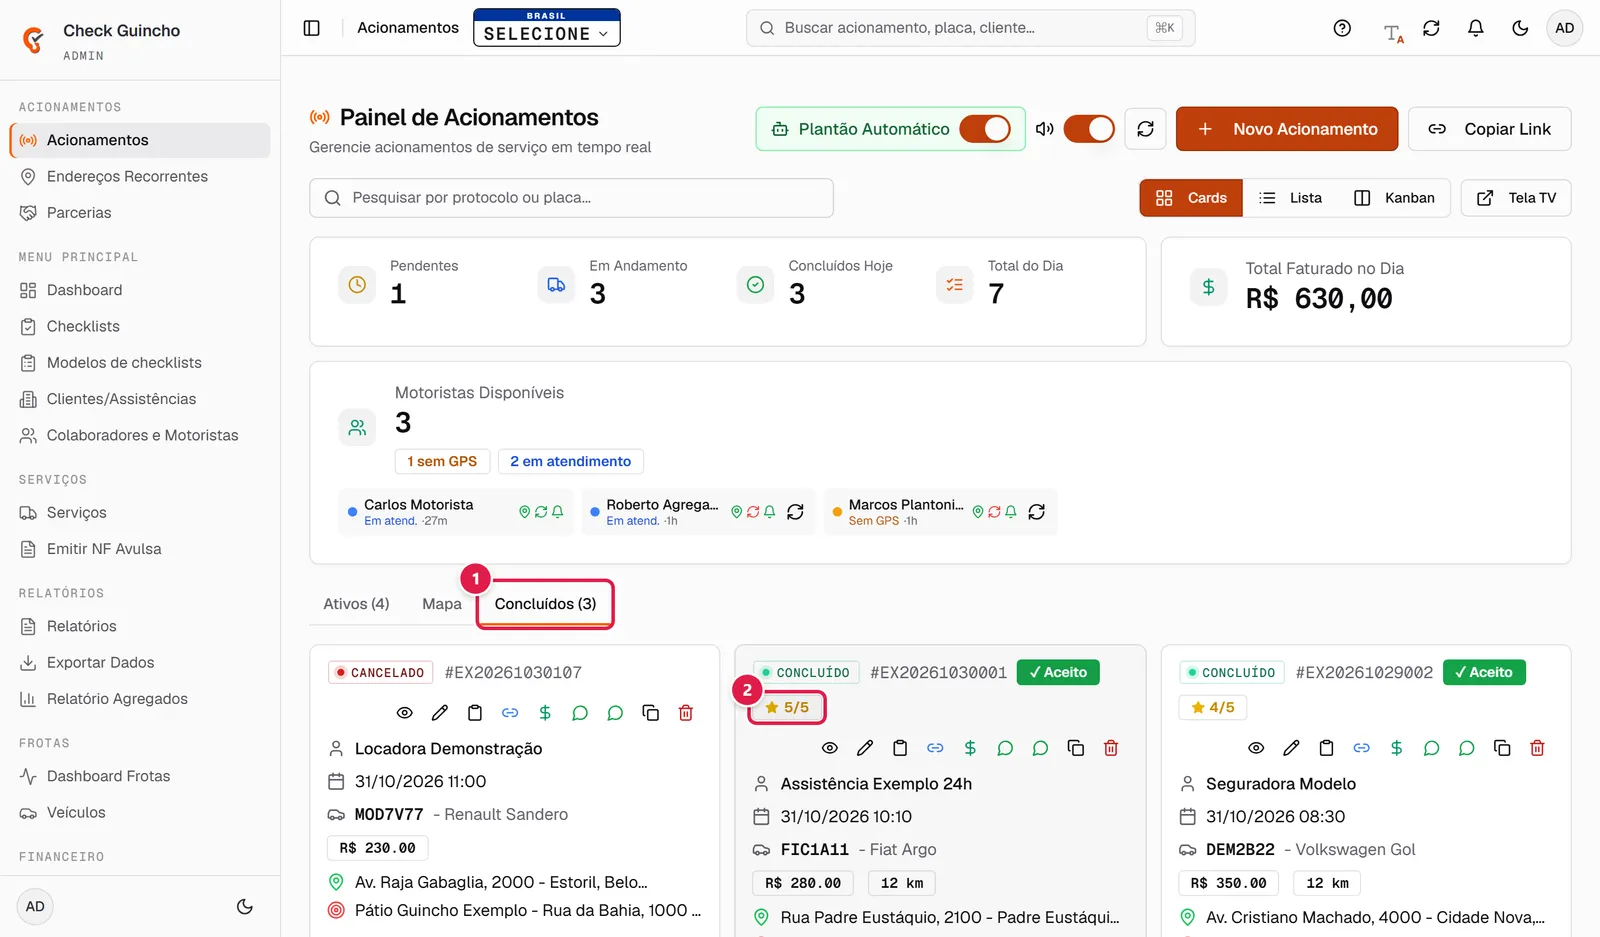Click 5/5 star rating badge
Image resolution: width=1600 pixels, height=937 pixels.
pos(787,707)
